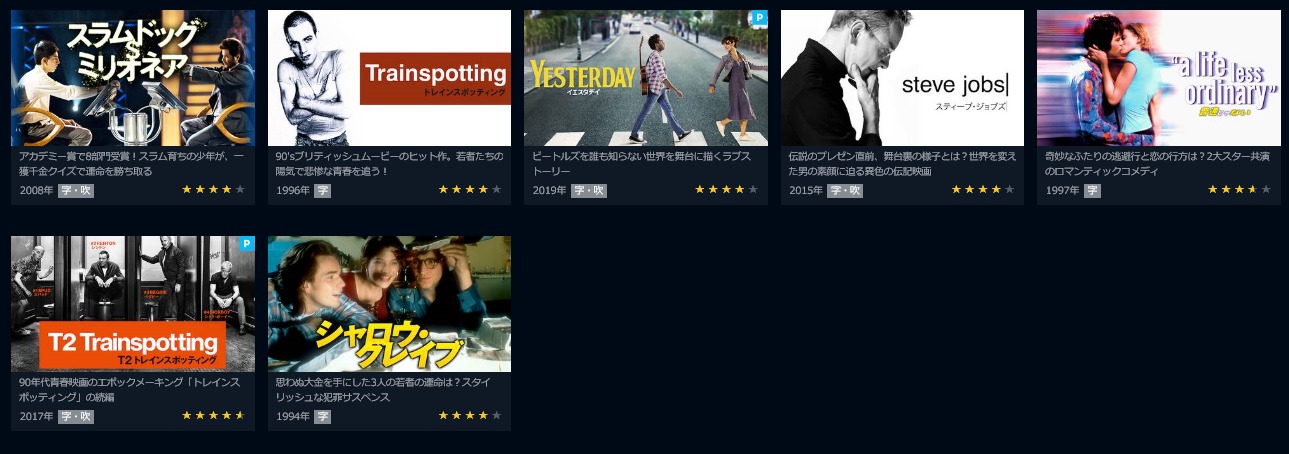Click the blue P badge on T2 Trainspotting
The image size is (1289, 454).
(247, 243)
